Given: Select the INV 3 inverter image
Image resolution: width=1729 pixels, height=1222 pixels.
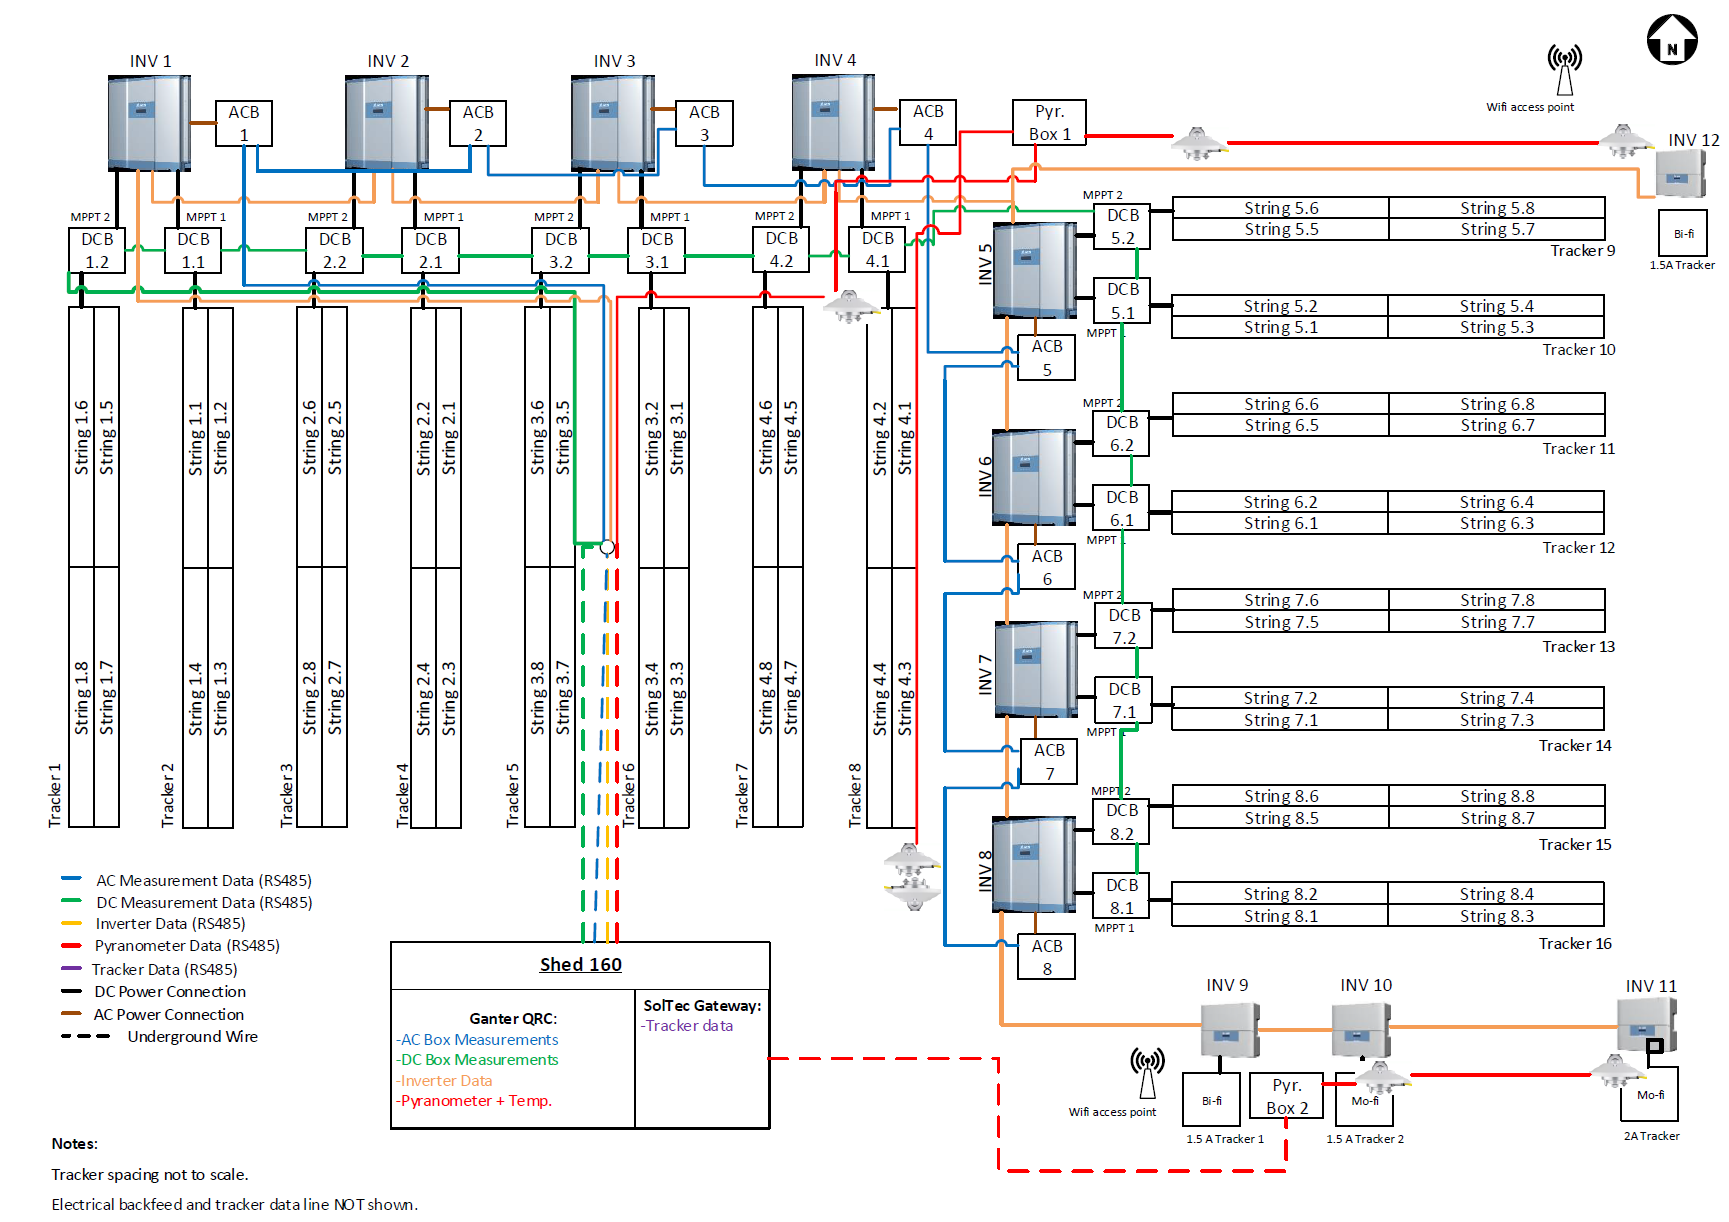Looking at the screenshot, I should tap(612, 122).
